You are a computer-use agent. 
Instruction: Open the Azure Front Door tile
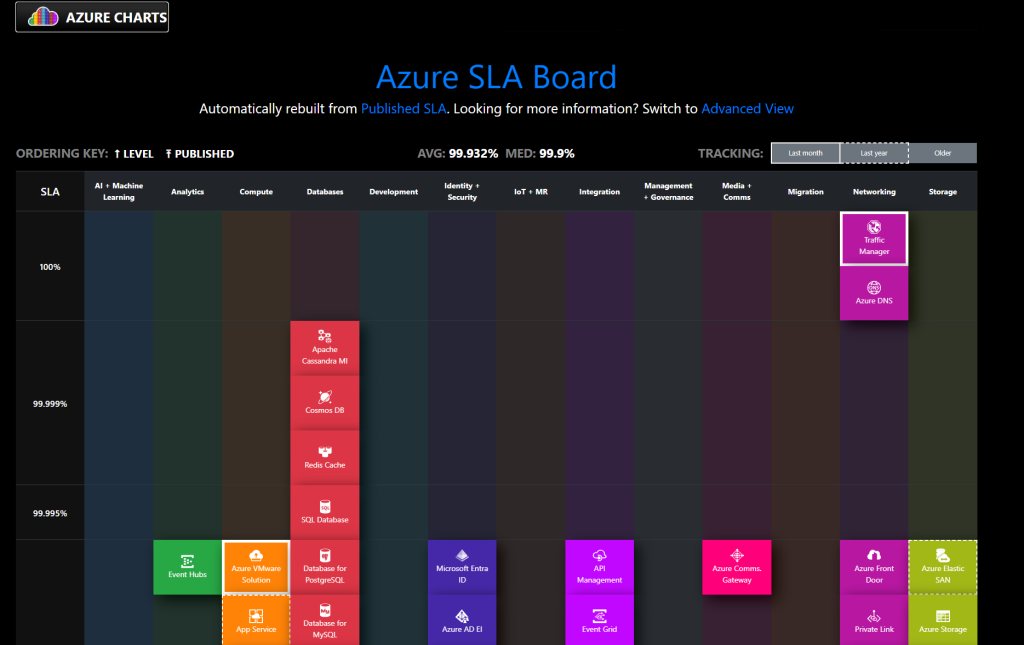coord(874,567)
